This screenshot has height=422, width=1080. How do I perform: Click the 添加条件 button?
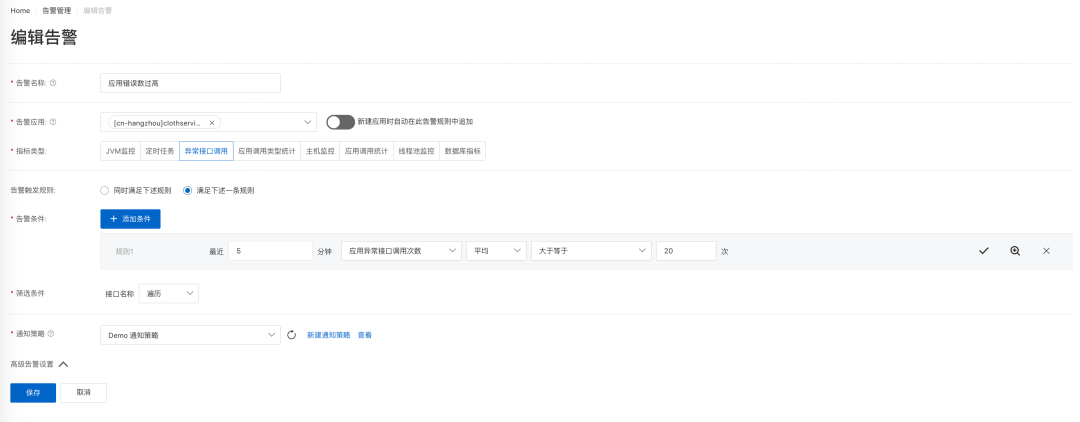tap(130, 218)
